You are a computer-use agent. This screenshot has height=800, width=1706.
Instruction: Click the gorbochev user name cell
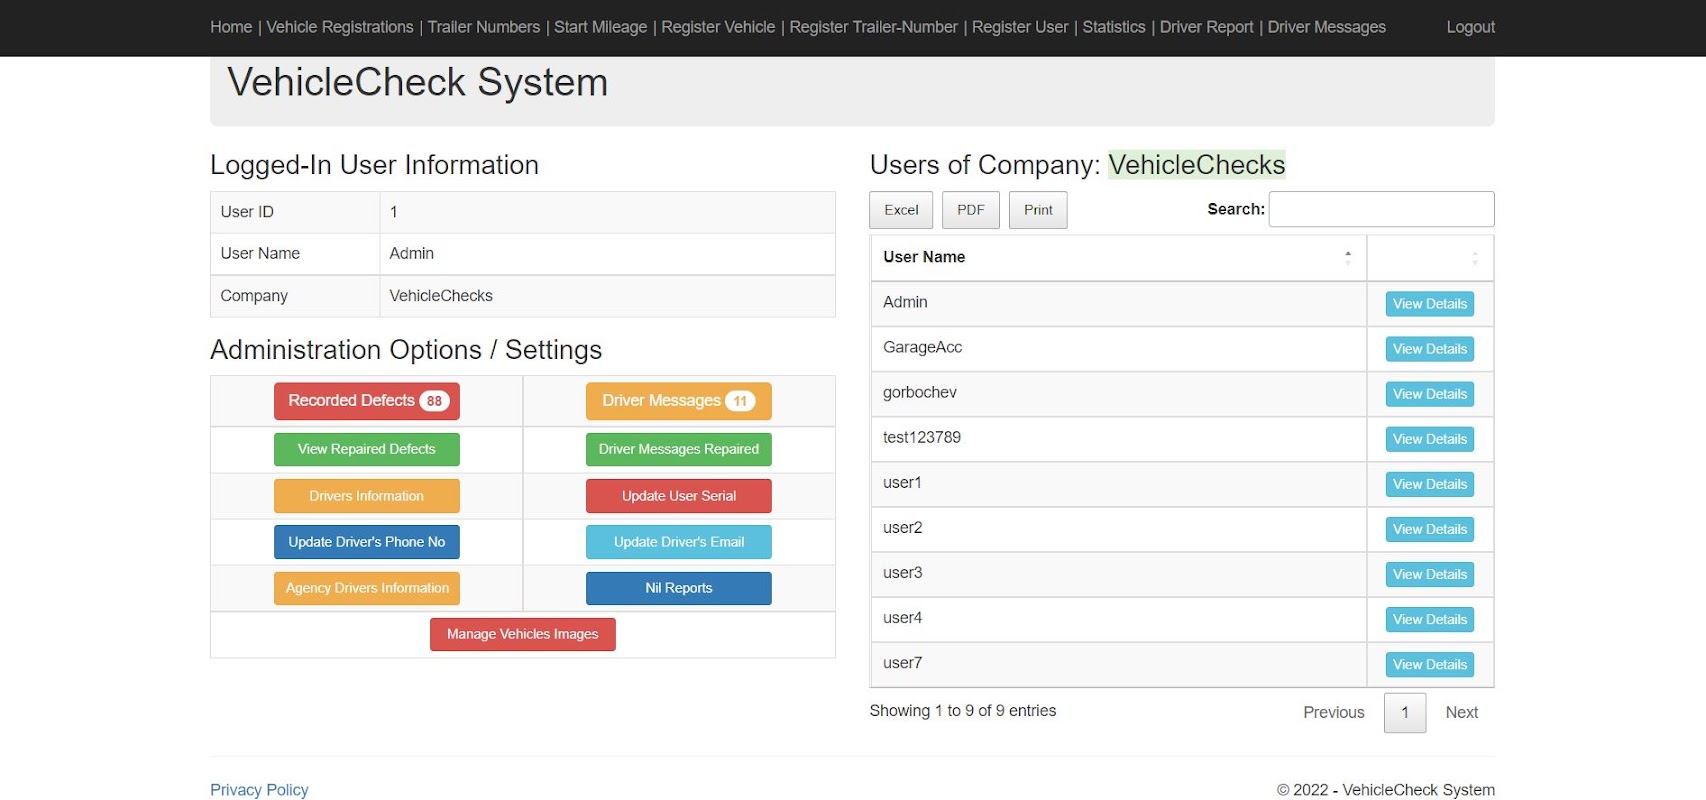[1118, 394]
